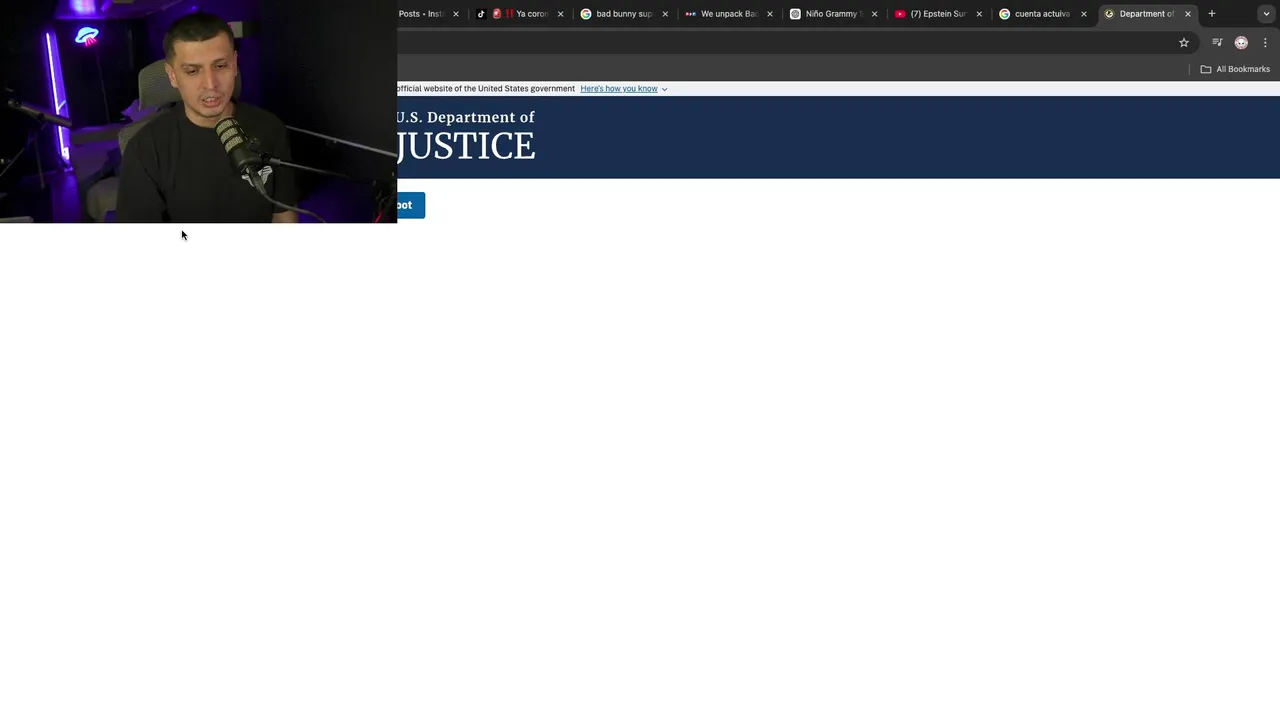Close the '(7) Epstein' YouTube tab
Screen dimensions: 1280x720
pos(979,14)
